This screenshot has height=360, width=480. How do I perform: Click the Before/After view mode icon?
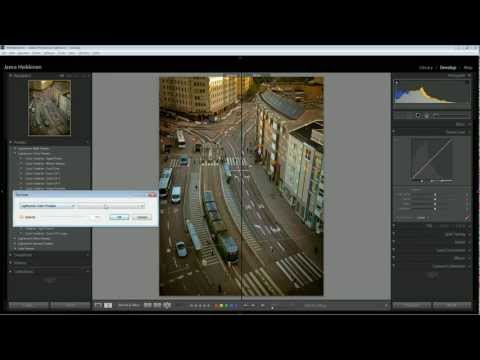(x=108, y=305)
